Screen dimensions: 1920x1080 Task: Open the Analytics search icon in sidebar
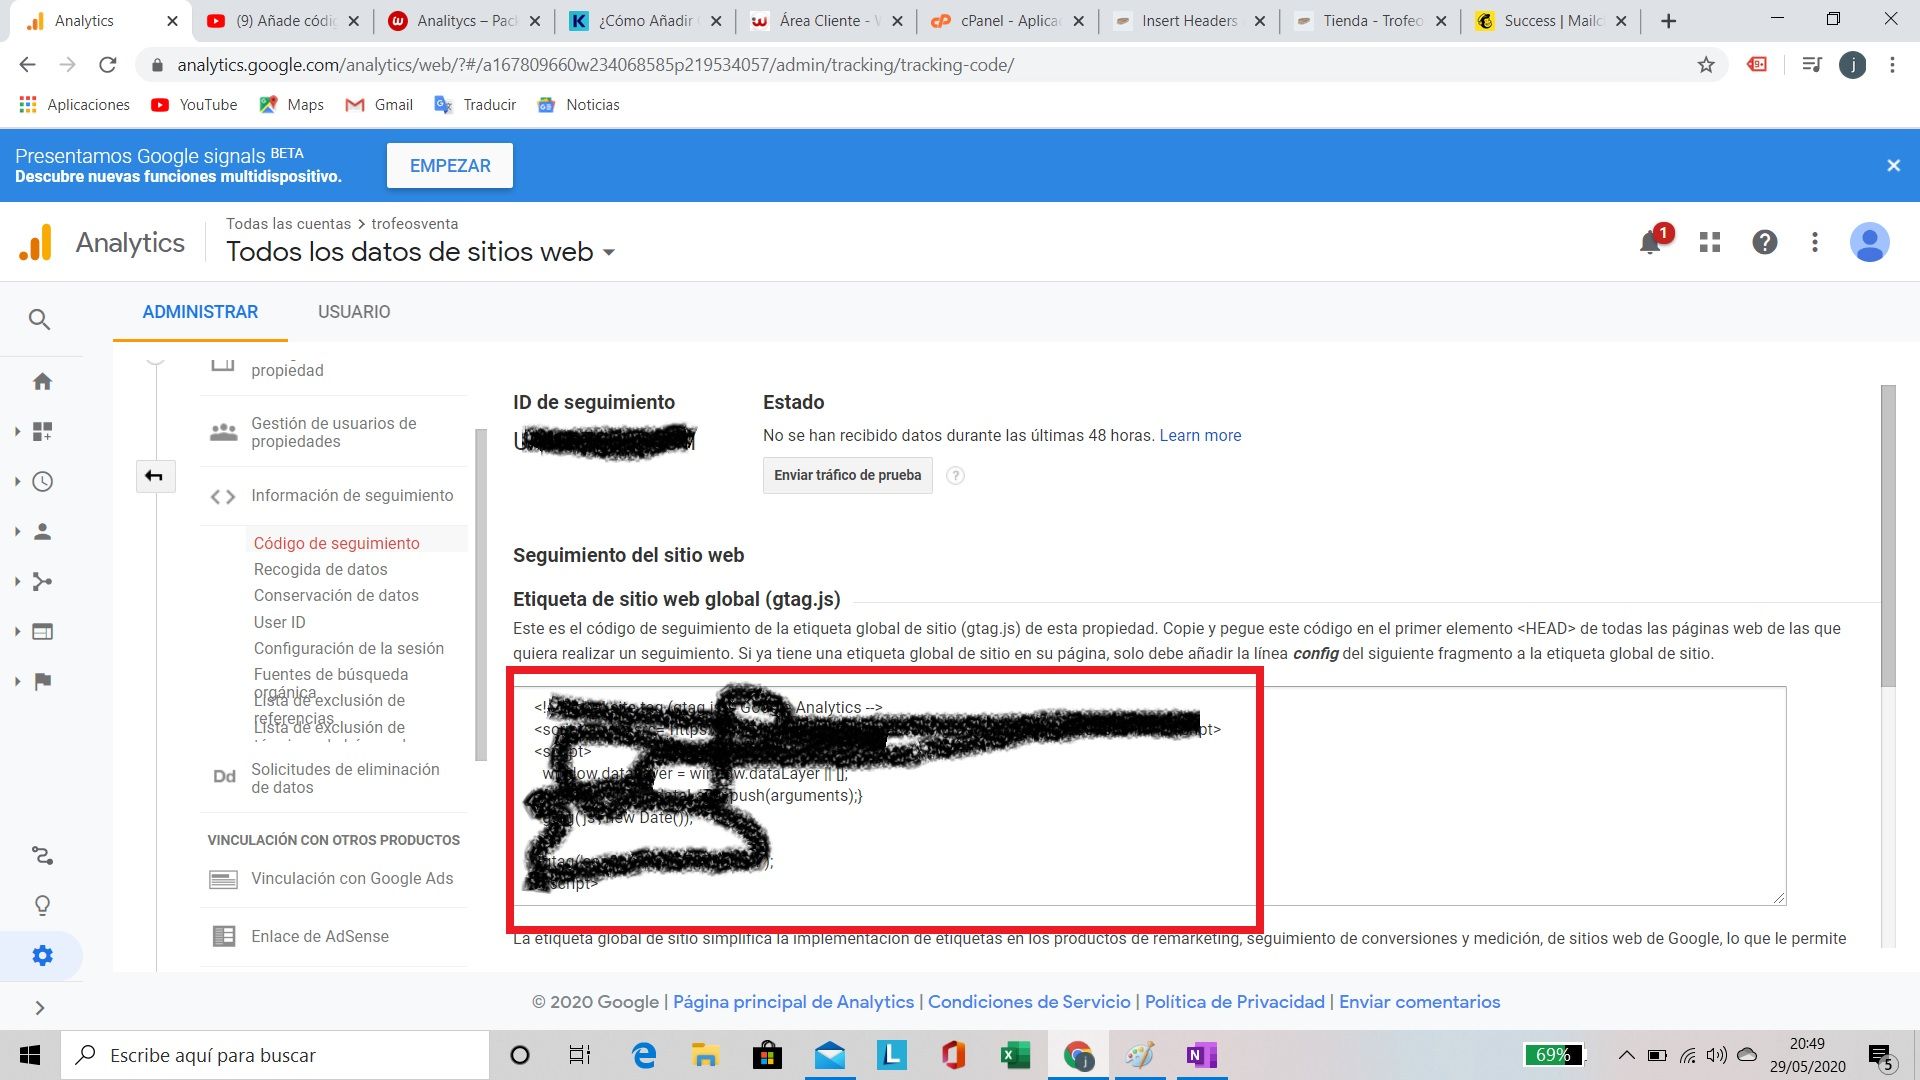pyautogui.click(x=39, y=320)
